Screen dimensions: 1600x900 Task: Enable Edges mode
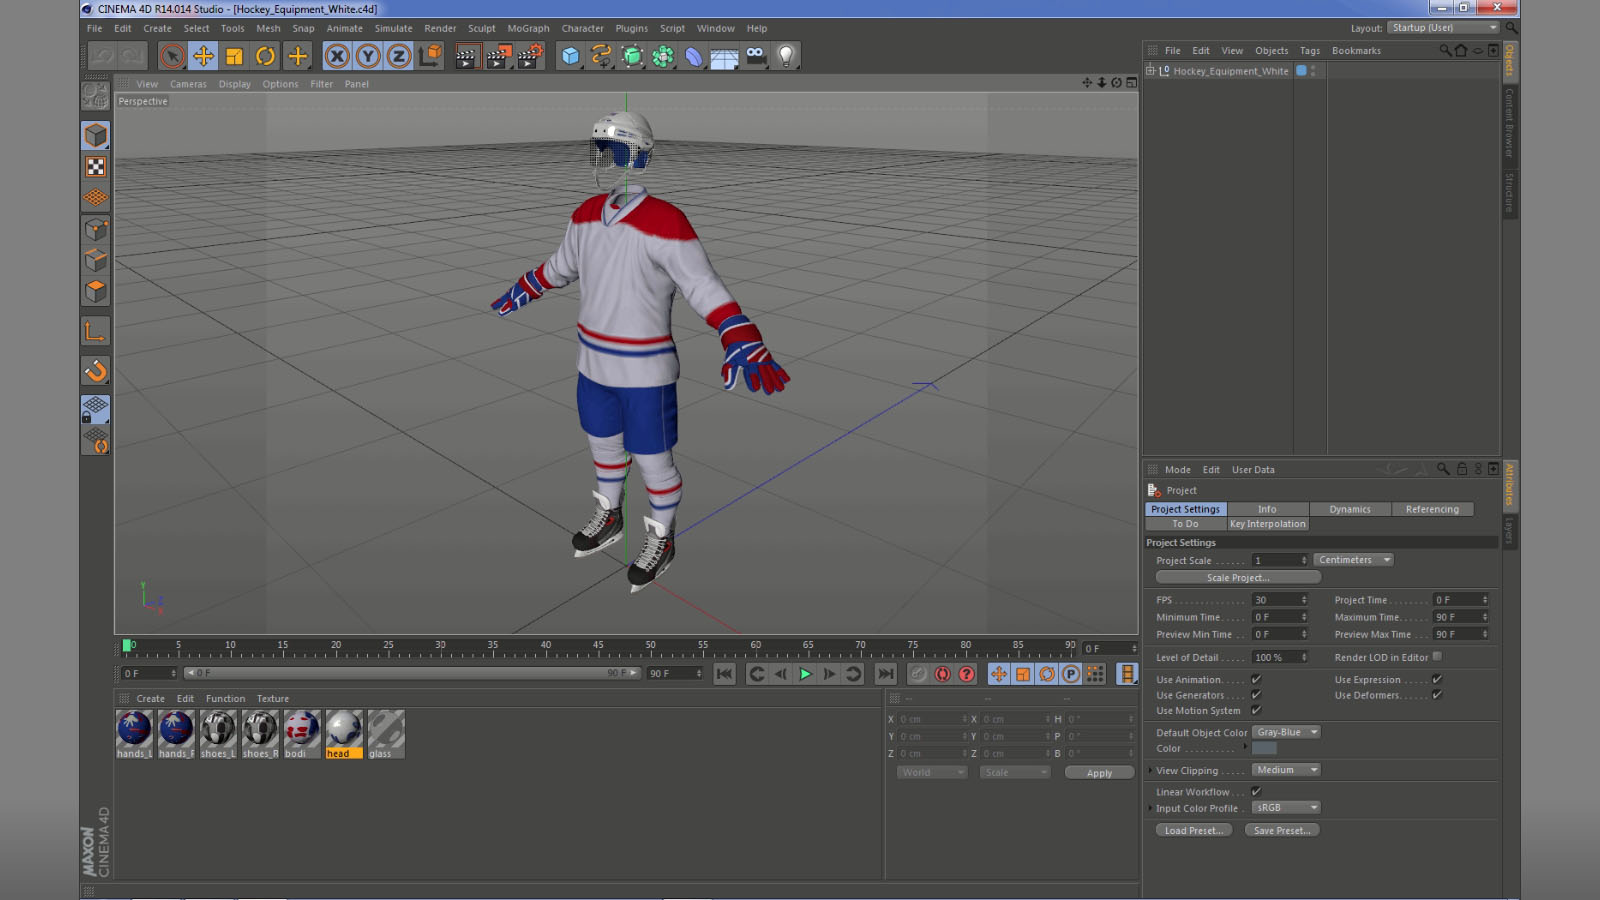(96, 260)
